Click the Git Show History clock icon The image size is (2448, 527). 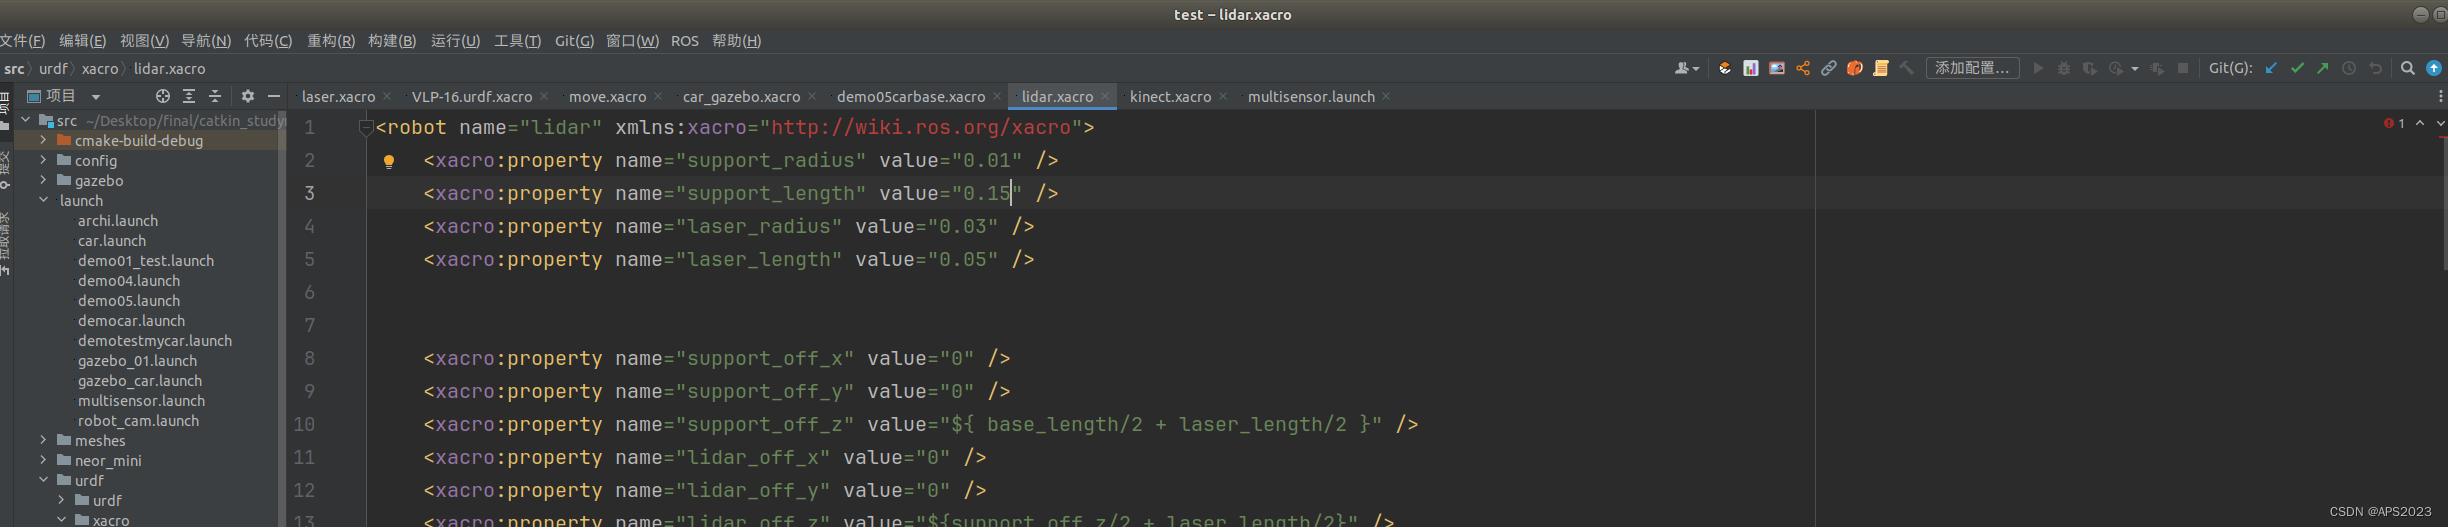2349,68
